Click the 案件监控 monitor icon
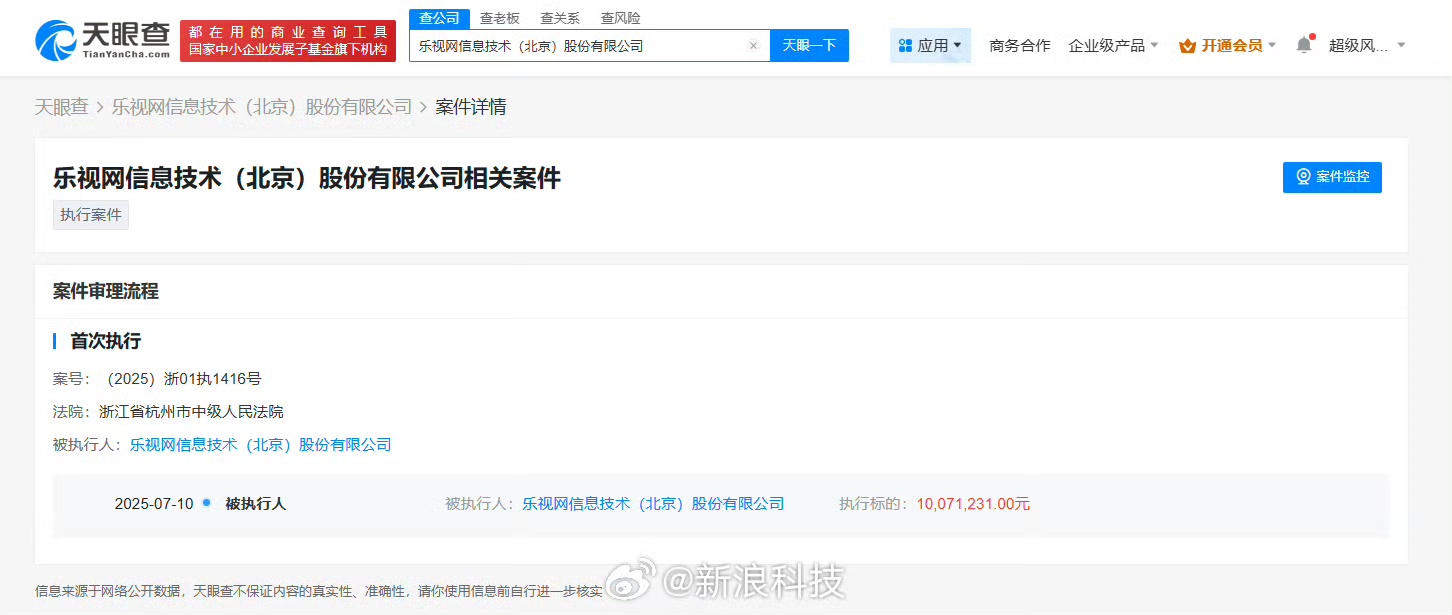Viewport: 1452px width, 615px height. coord(1304,177)
